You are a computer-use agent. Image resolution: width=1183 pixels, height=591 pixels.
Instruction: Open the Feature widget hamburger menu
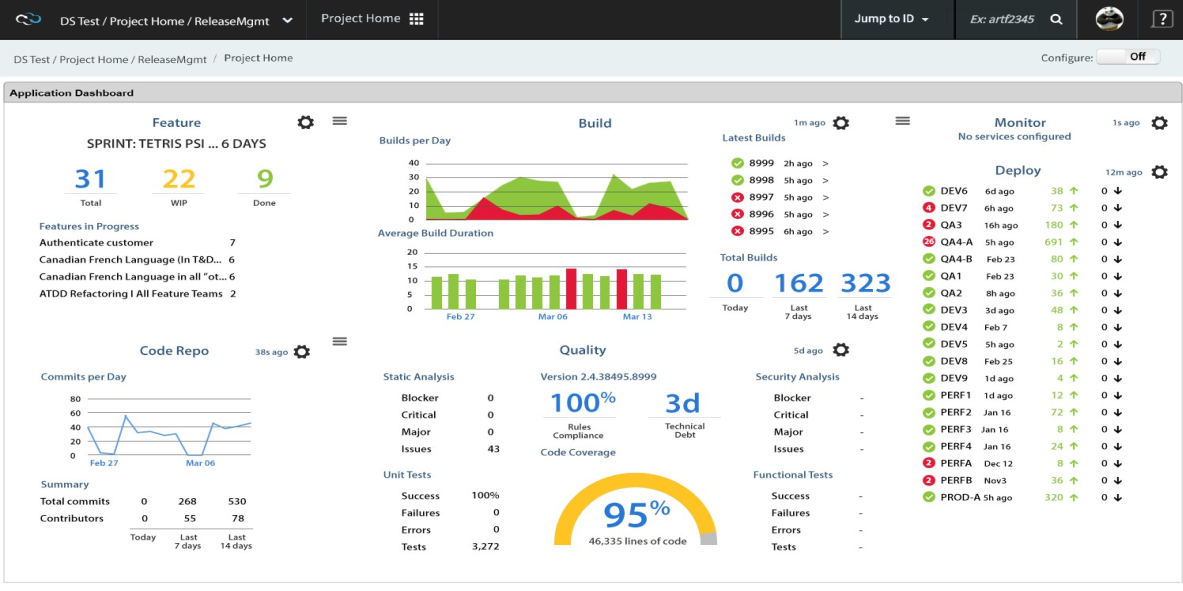coord(340,121)
